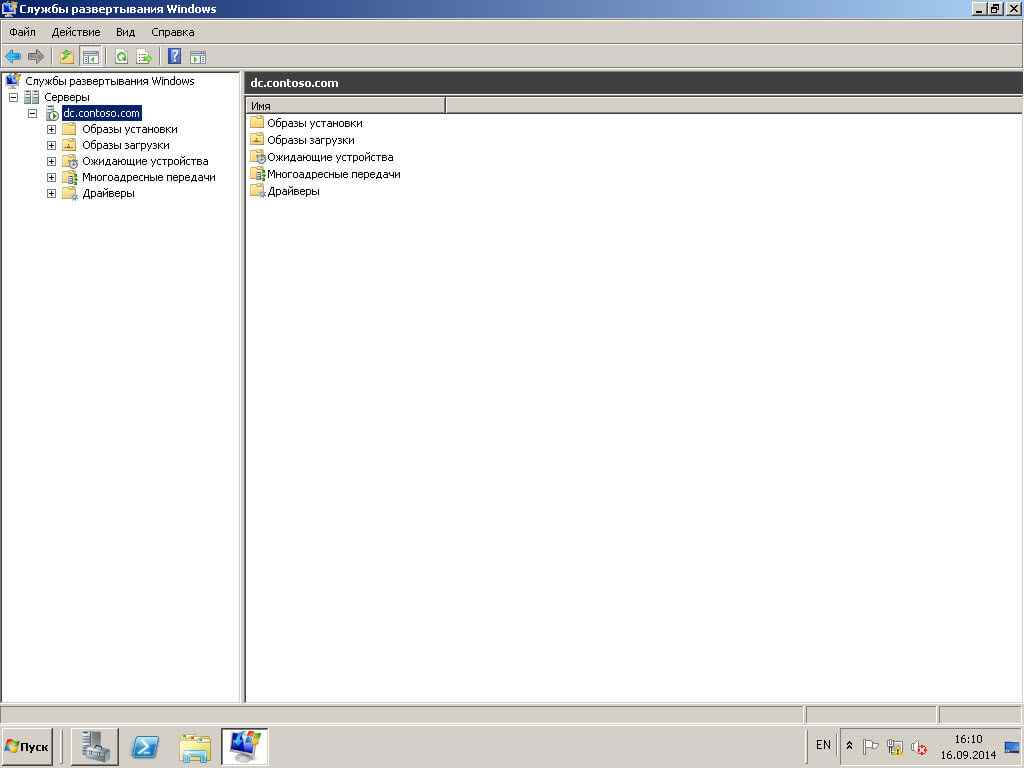Select Многоадресные передачи label in tree

point(148,177)
